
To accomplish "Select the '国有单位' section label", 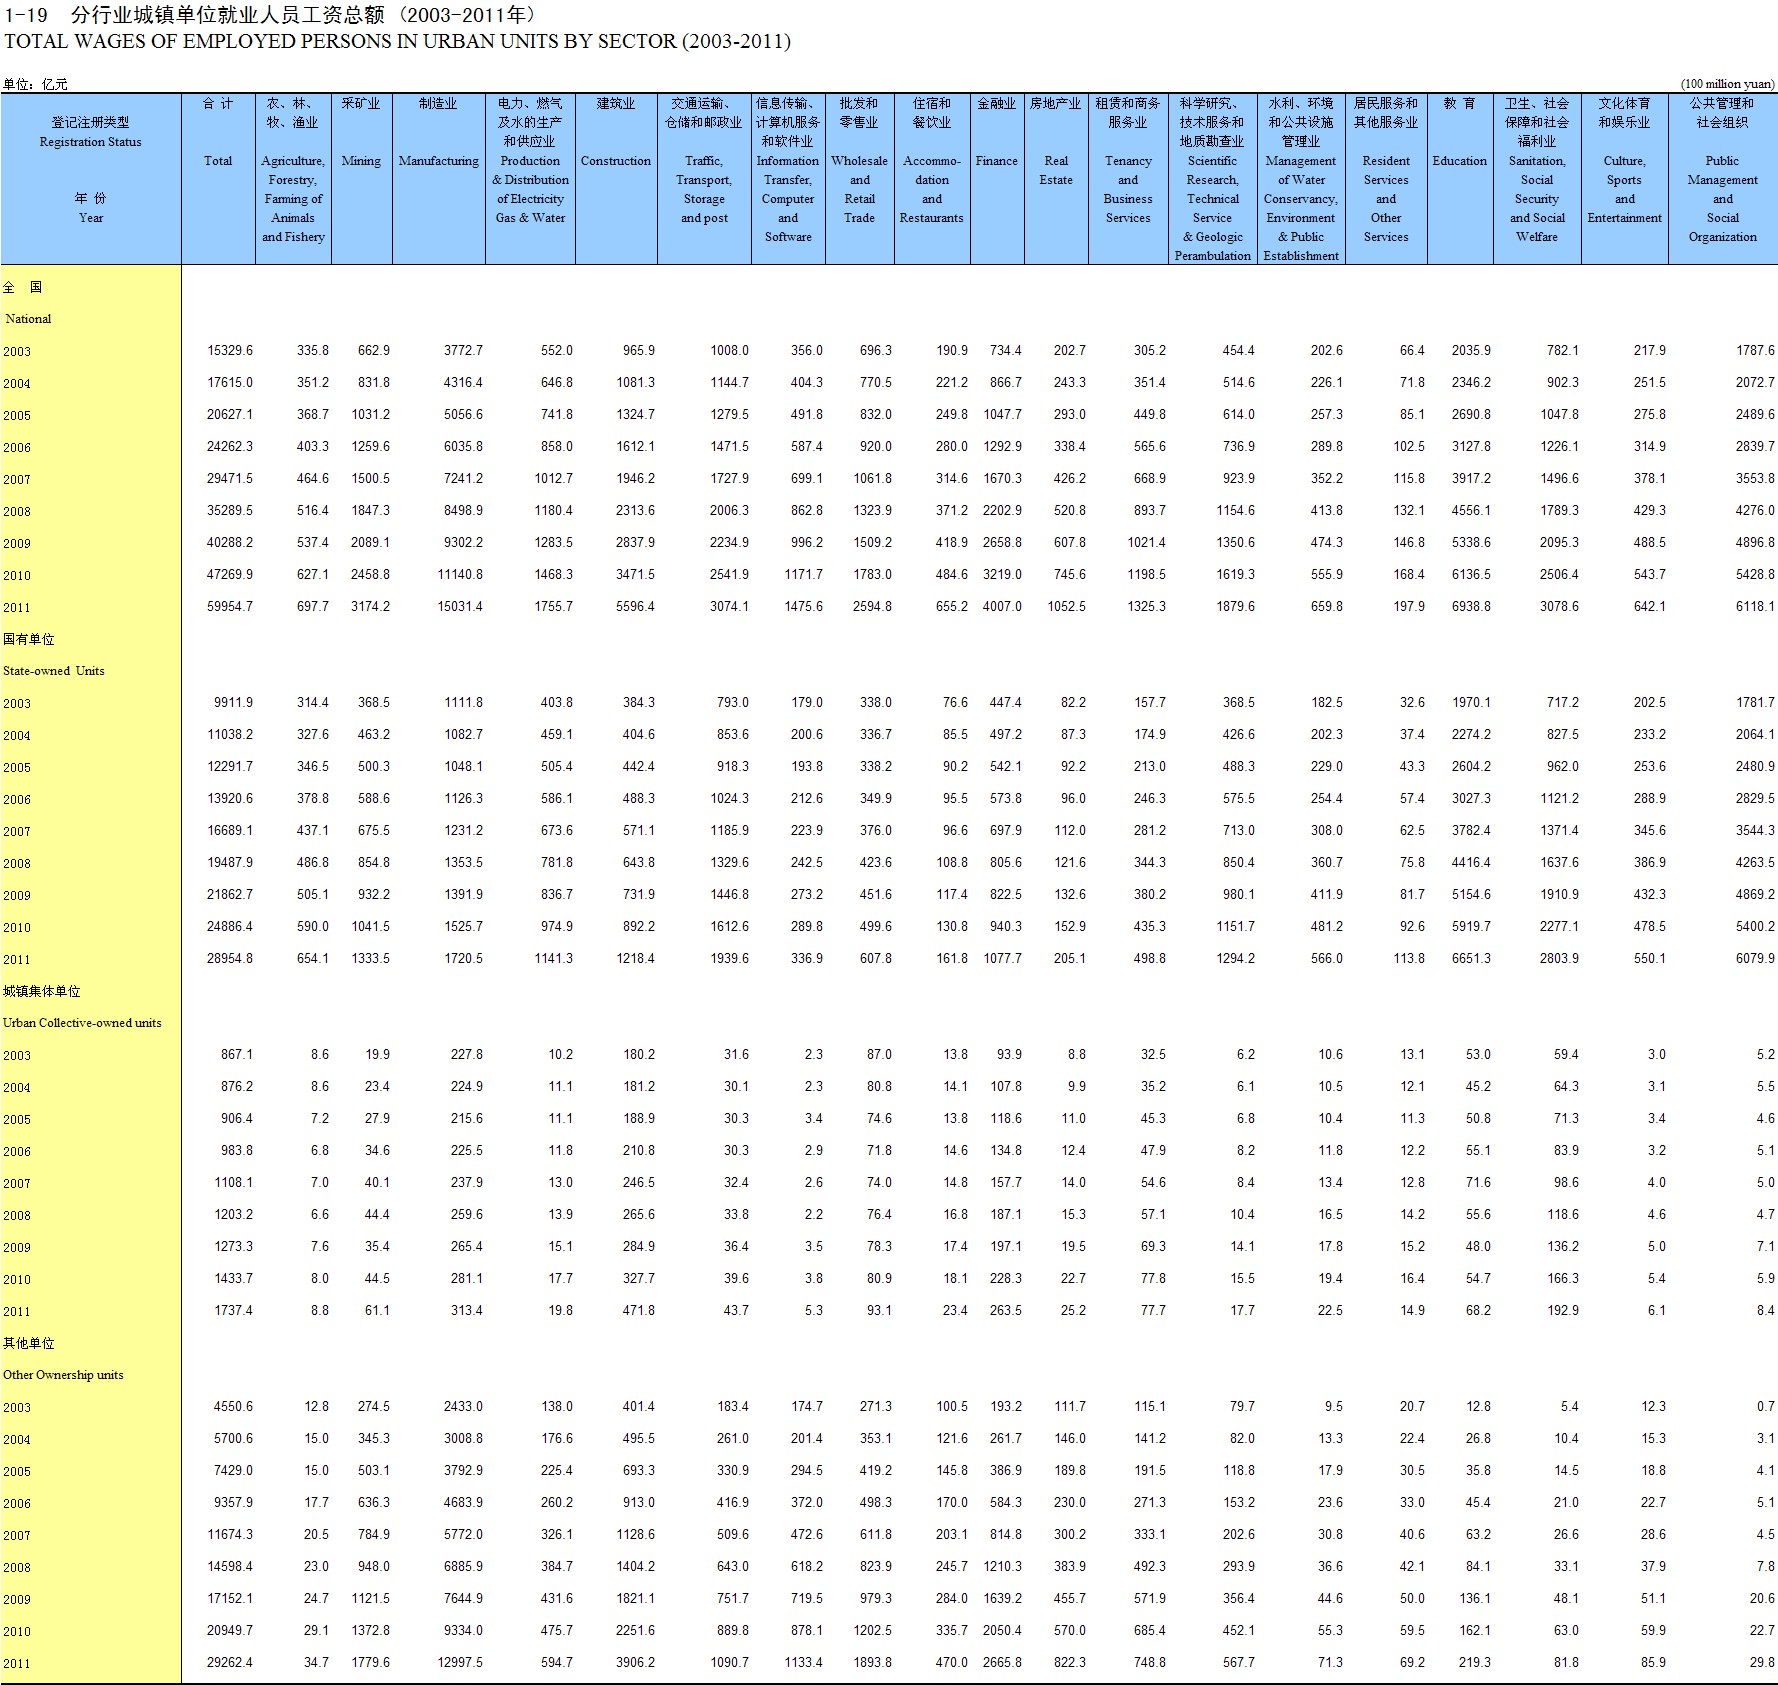I will tap(28, 639).
